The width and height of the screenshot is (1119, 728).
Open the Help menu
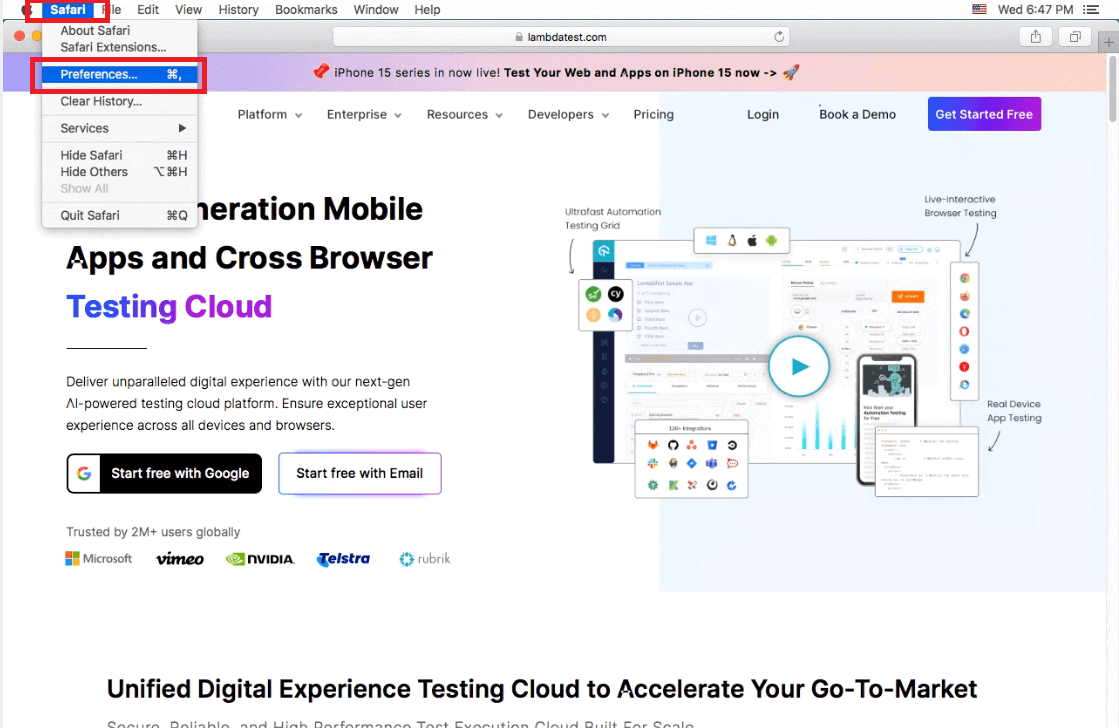tap(427, 10)
